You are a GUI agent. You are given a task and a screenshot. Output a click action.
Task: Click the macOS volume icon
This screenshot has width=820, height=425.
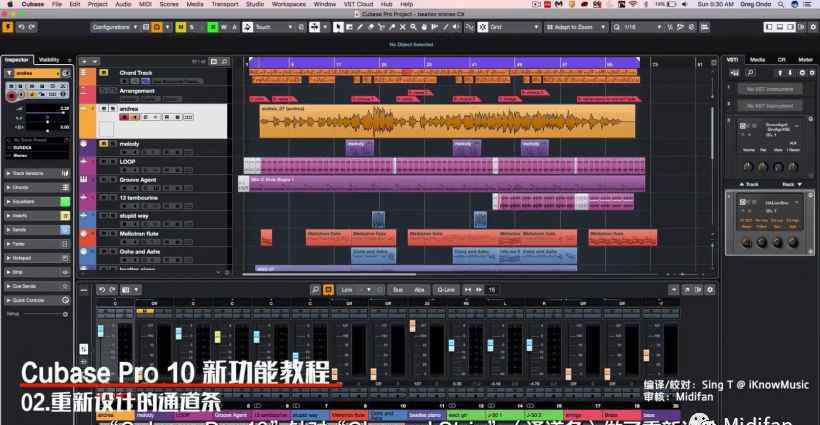click(685, 4)
